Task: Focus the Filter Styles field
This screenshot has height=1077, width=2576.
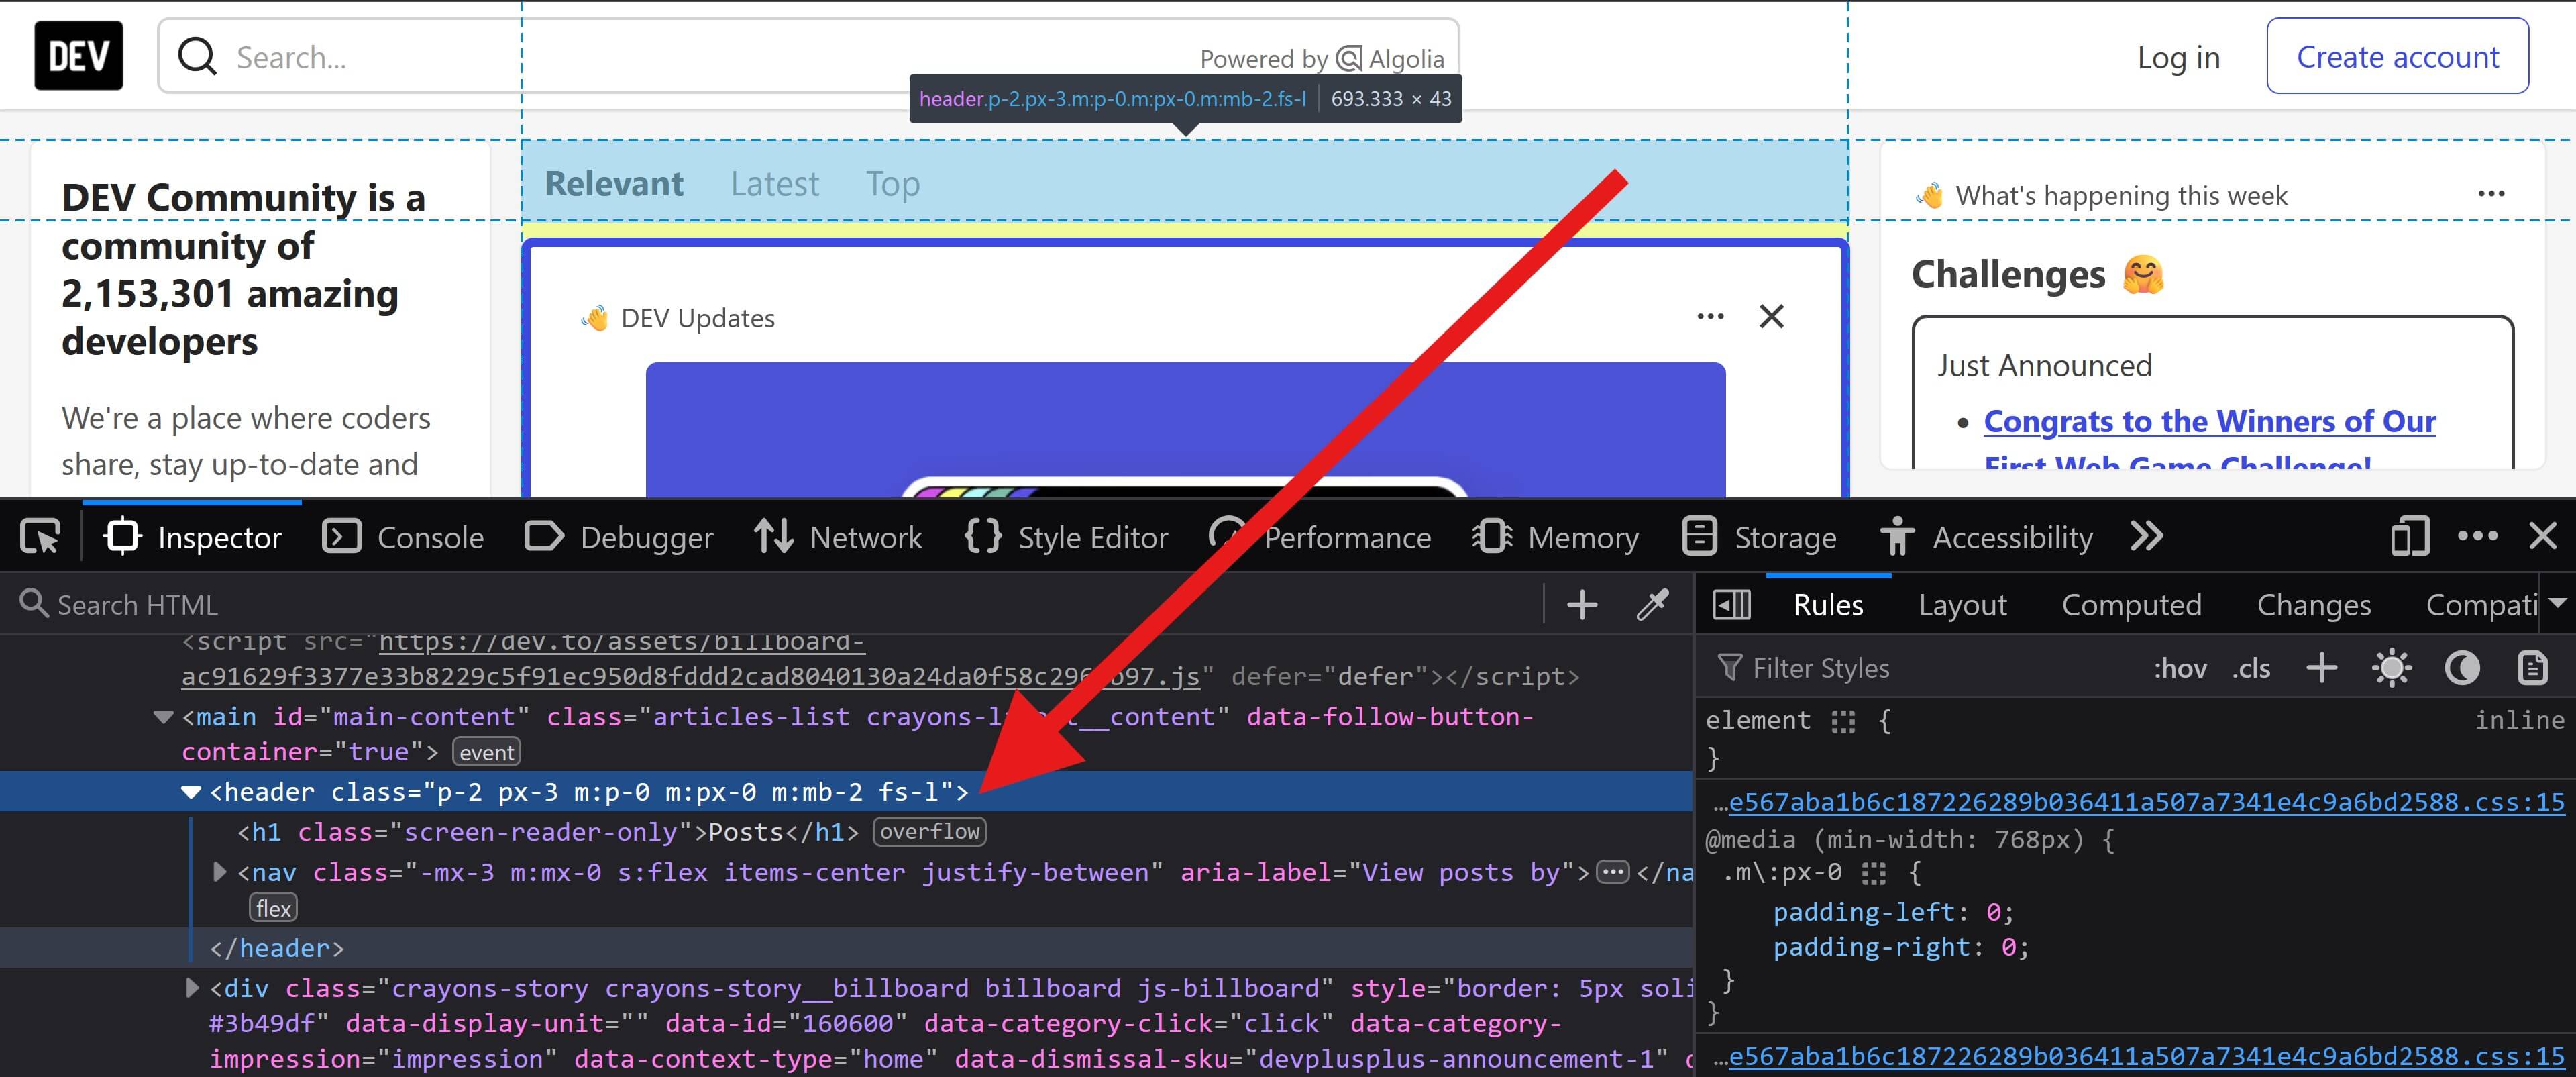Action: [x=1920, y=668]
